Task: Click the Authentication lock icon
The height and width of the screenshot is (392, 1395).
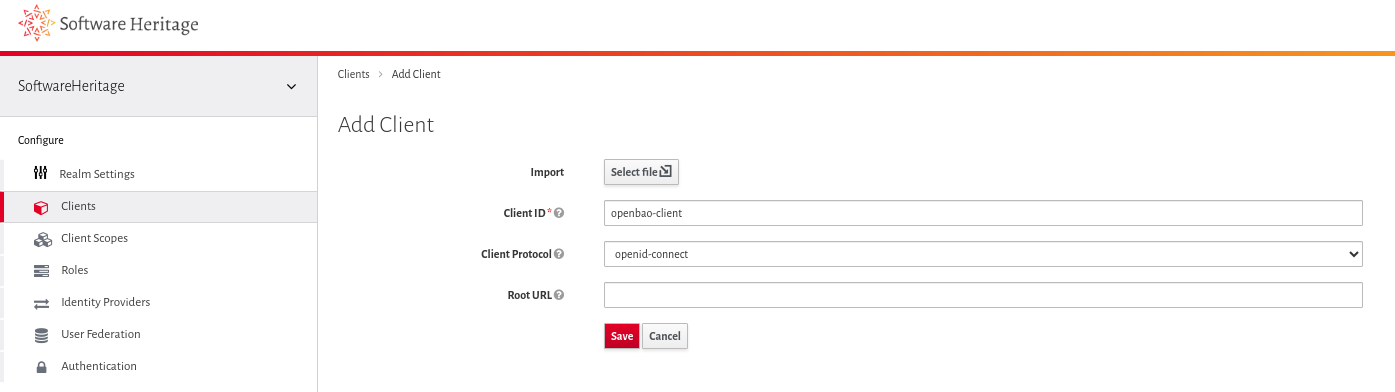Action: tap(41, 367)
